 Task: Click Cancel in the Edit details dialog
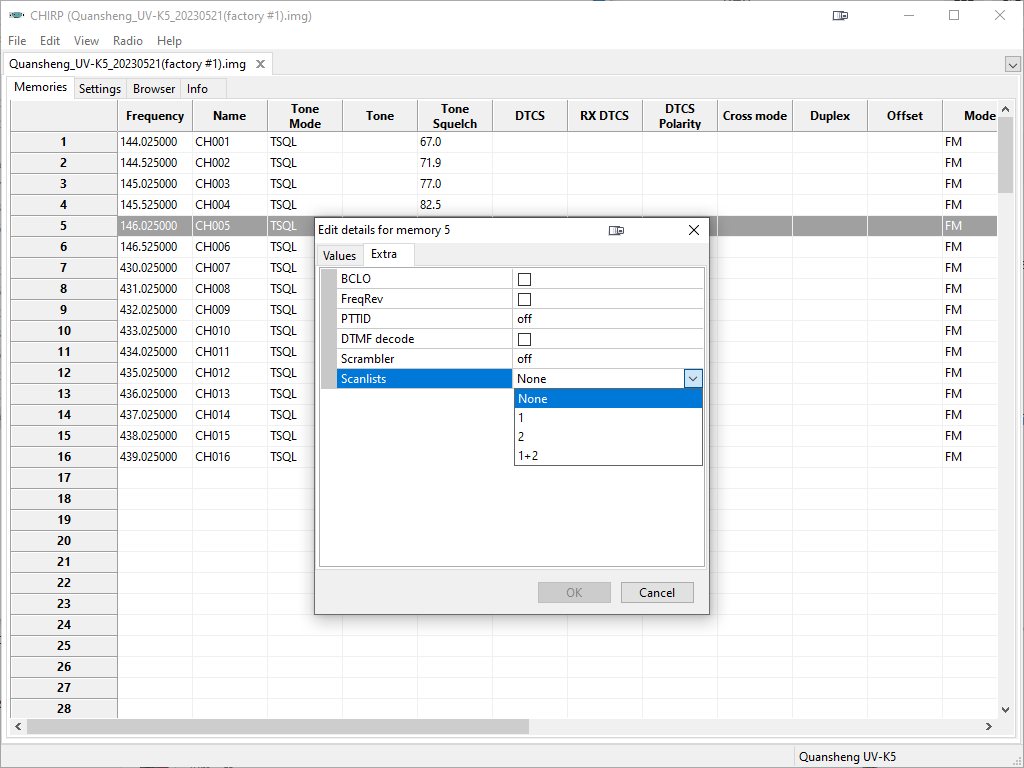pyautogui.click(x=657, y=592)
